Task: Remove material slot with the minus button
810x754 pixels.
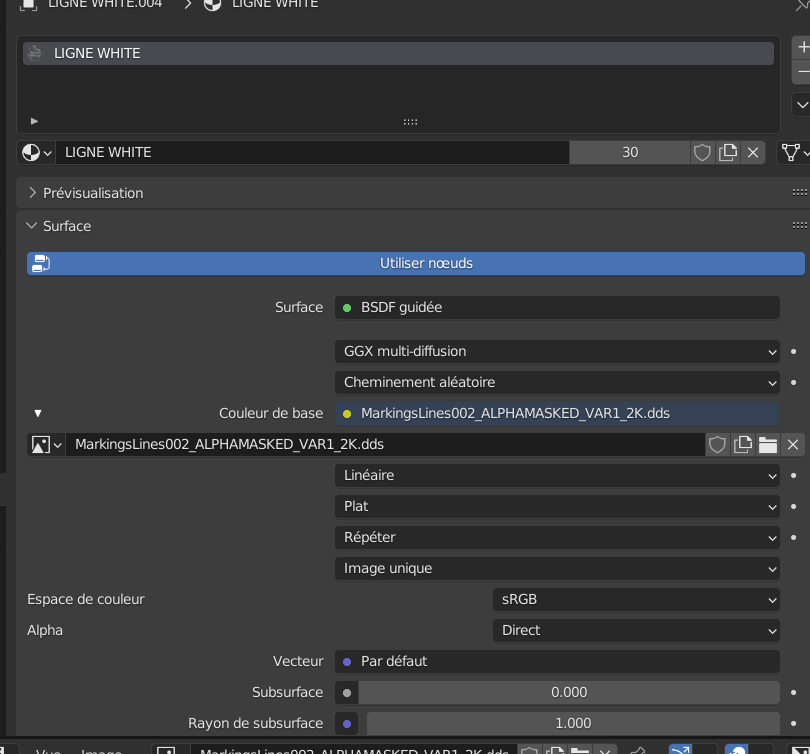Action: (x=802, y=72)
